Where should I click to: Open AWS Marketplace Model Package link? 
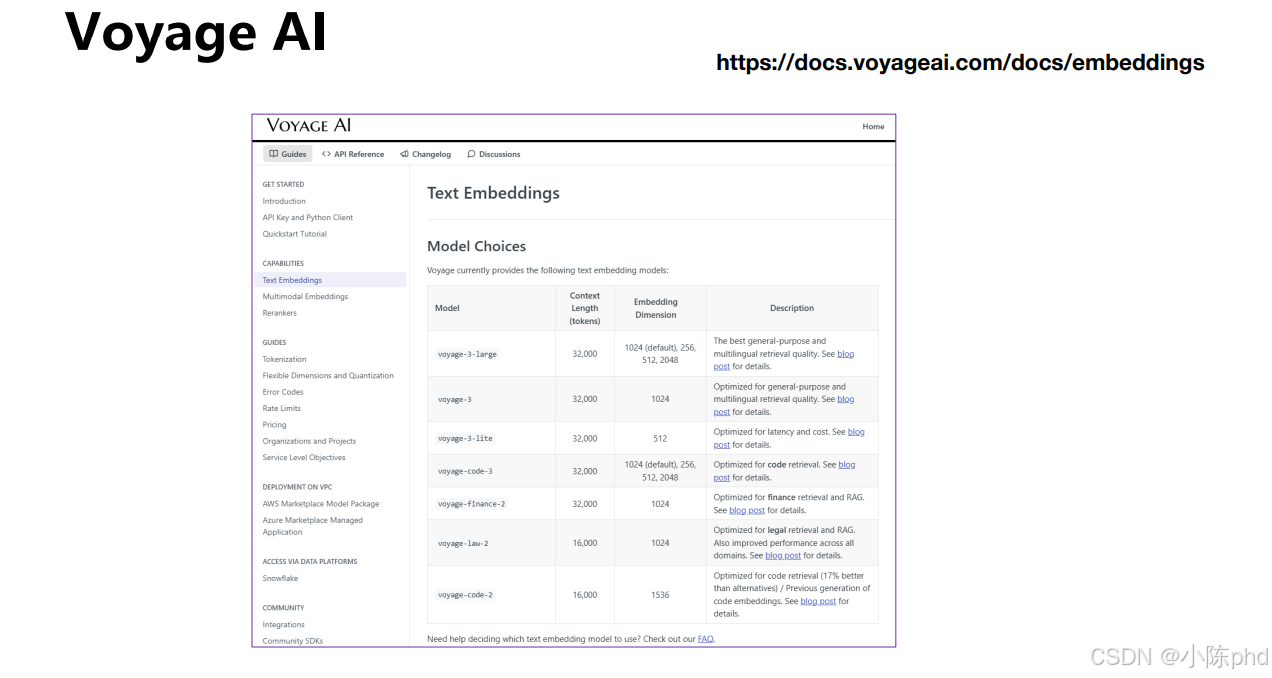321,504
